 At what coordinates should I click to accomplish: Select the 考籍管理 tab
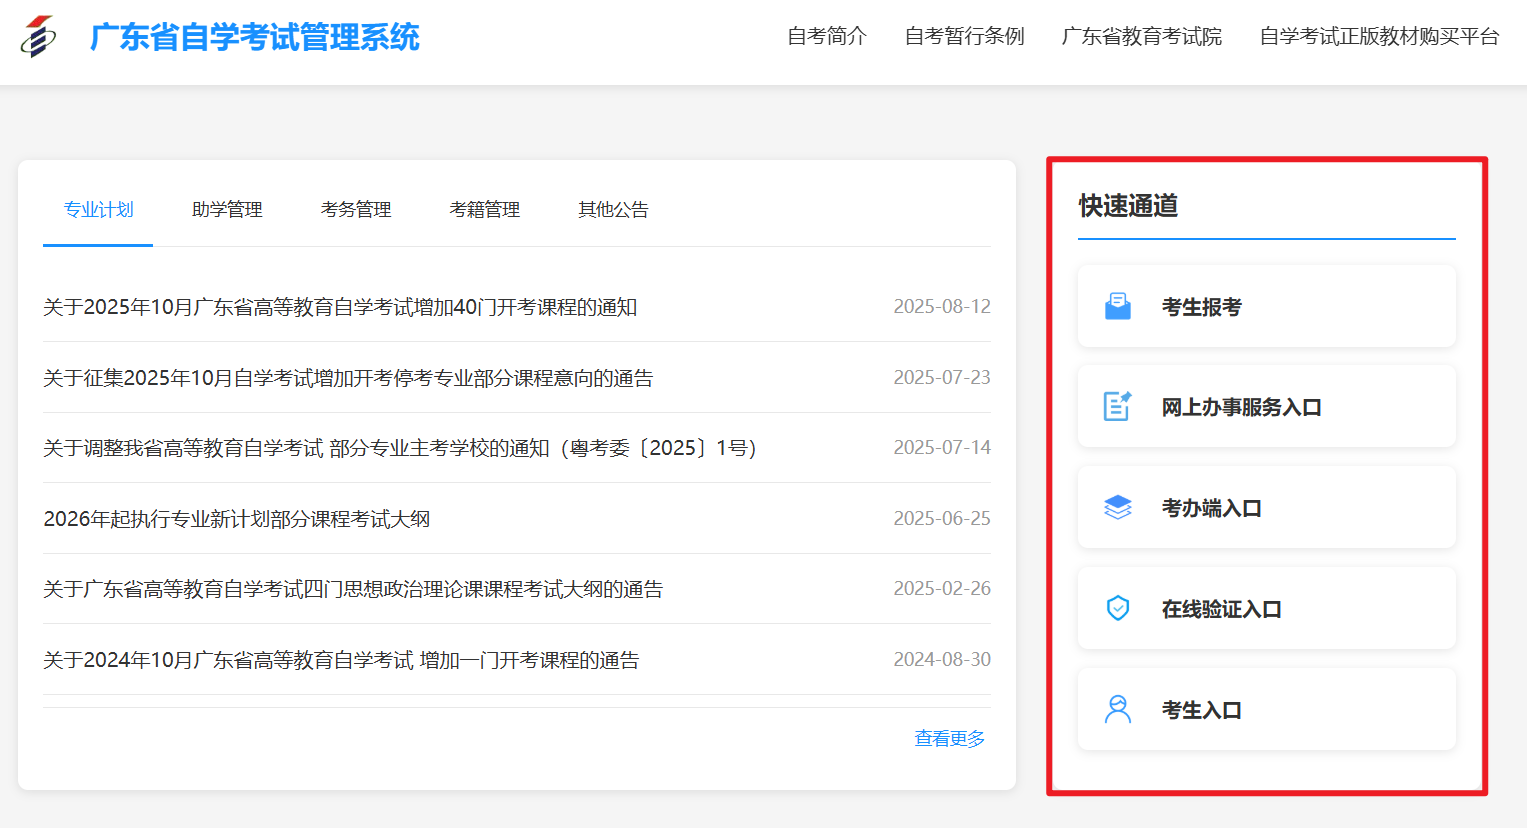pos(484,209)
